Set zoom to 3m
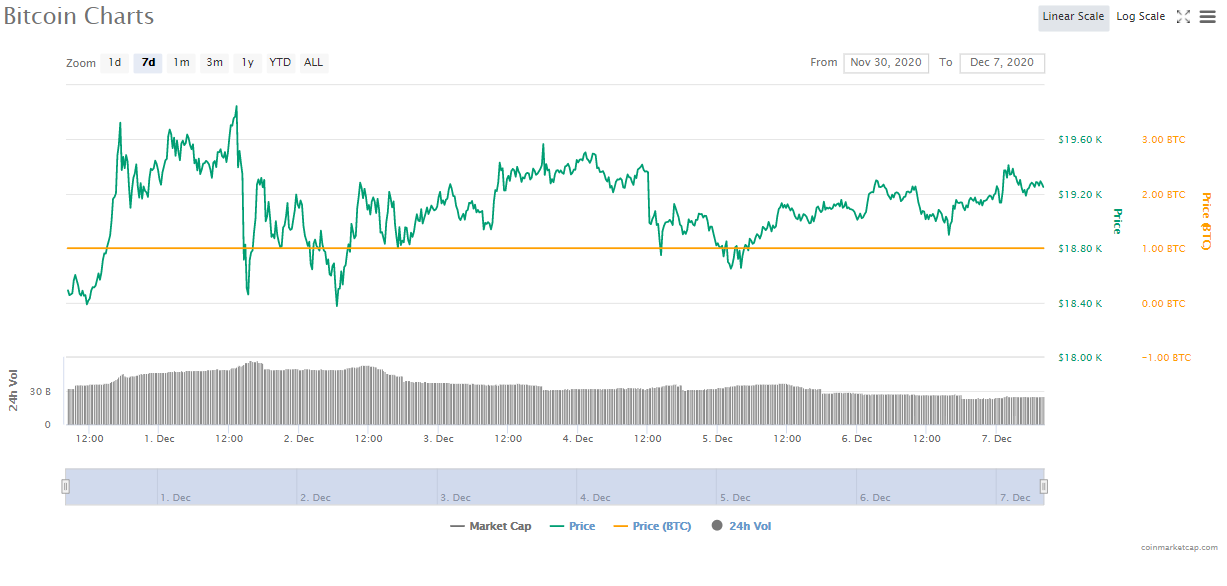This screenshot has height=586, width=1227. coord(215,63)
